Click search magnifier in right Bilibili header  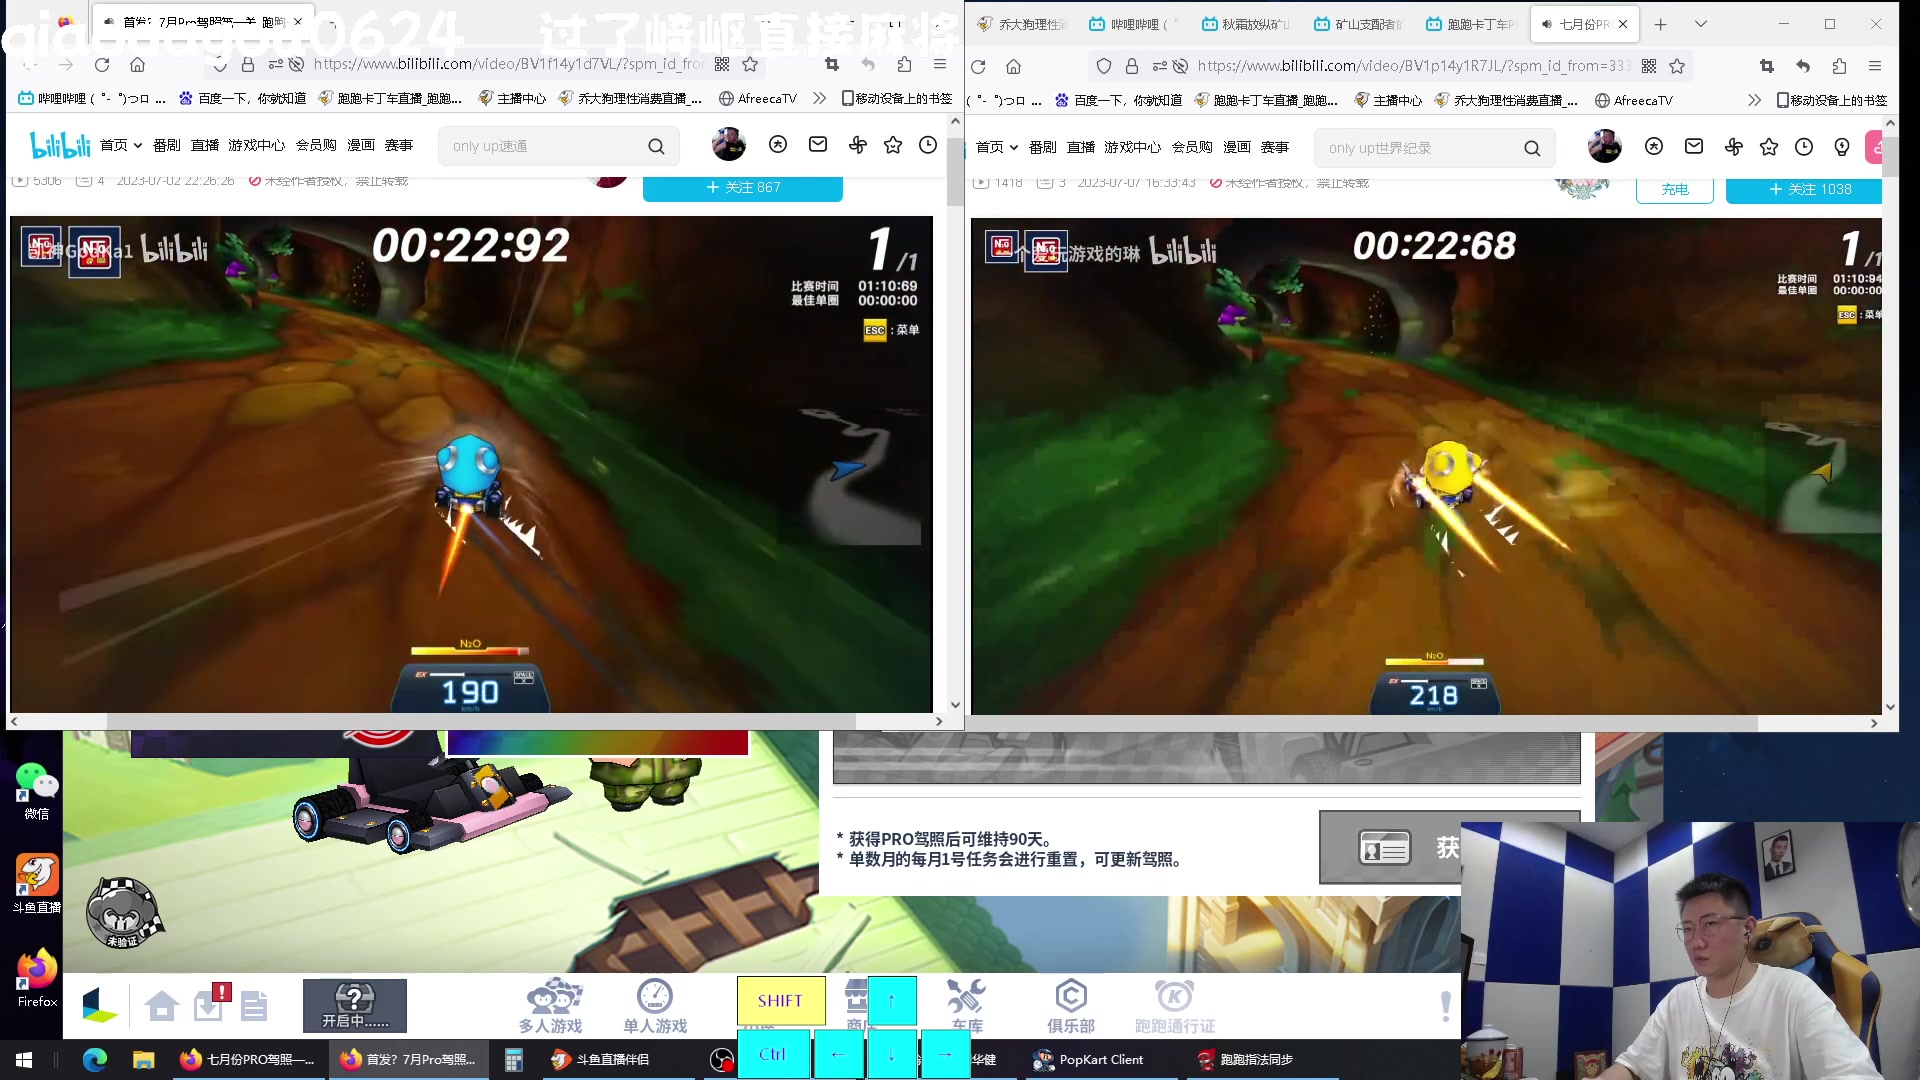click(x=1532, y=149)
